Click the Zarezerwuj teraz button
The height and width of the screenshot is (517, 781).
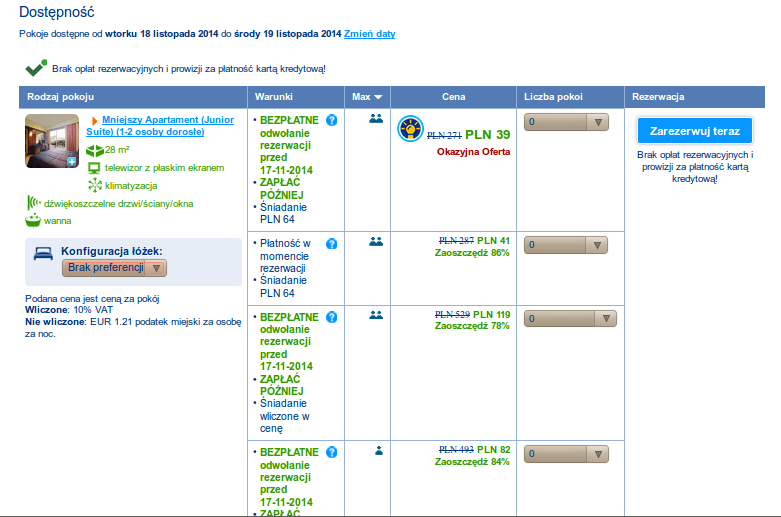(695, 130)
